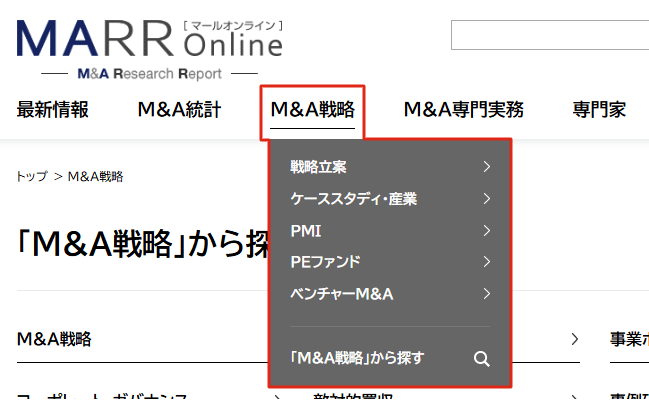This screenshot has width=649, height=400.
Task: Open the M&A専門実務 navigation tab
Action: click(464, 110)
